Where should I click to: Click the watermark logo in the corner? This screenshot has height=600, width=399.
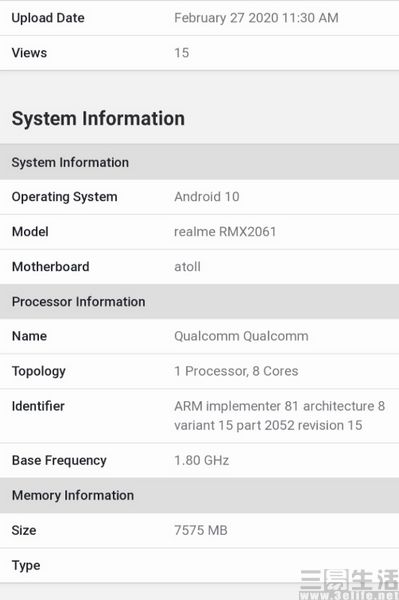point(349,584)
